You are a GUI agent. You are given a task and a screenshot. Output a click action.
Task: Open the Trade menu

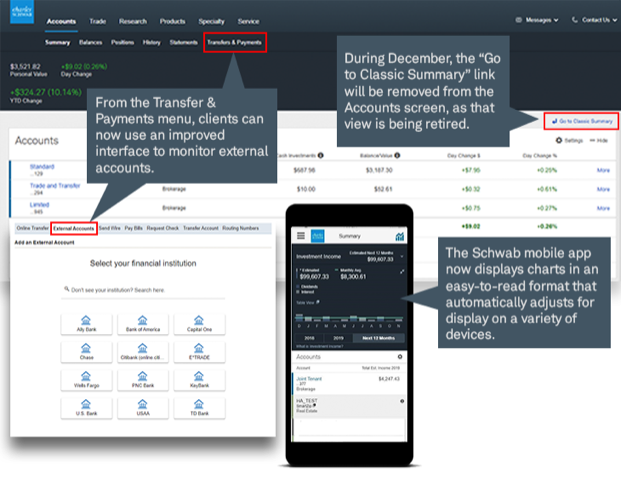[97, 21]
